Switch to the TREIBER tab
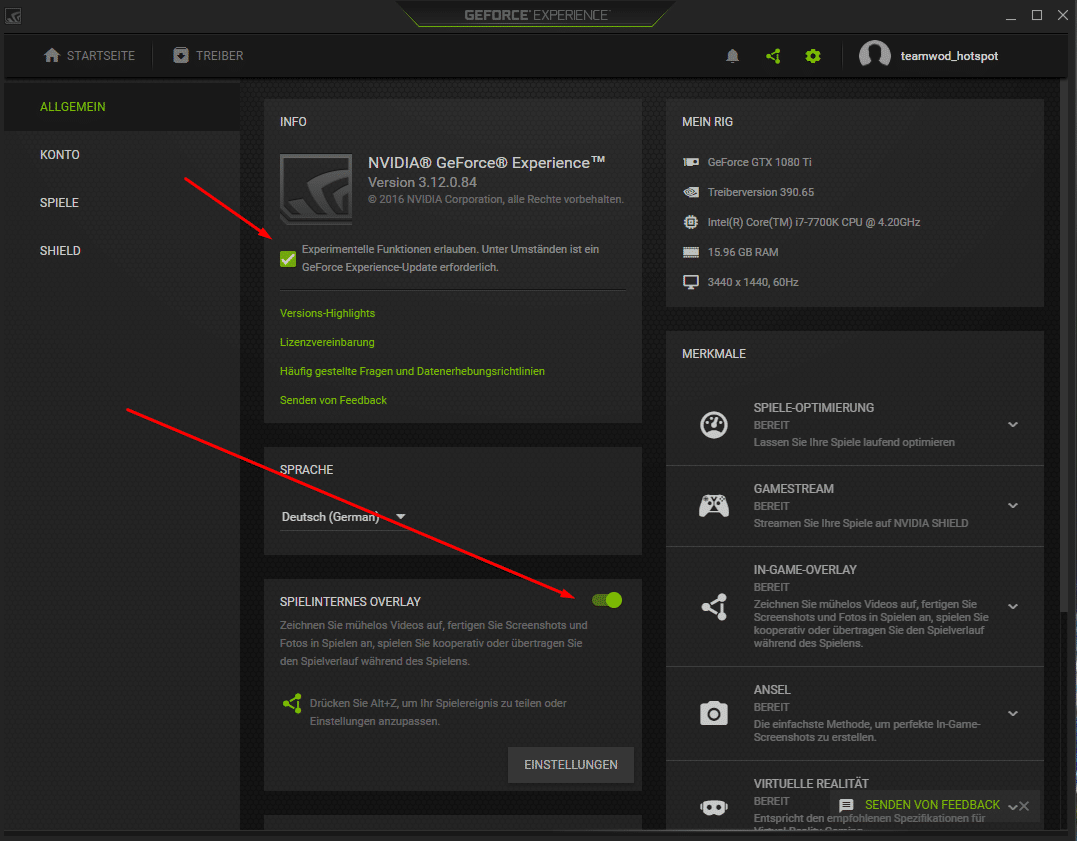Viewport: 1077px width, 841px height. 208,56
